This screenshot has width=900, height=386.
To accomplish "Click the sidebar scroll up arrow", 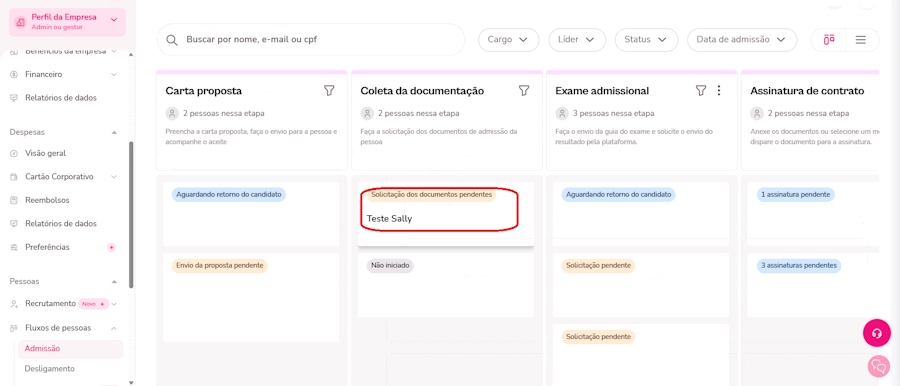I will (x=131, y=55).
